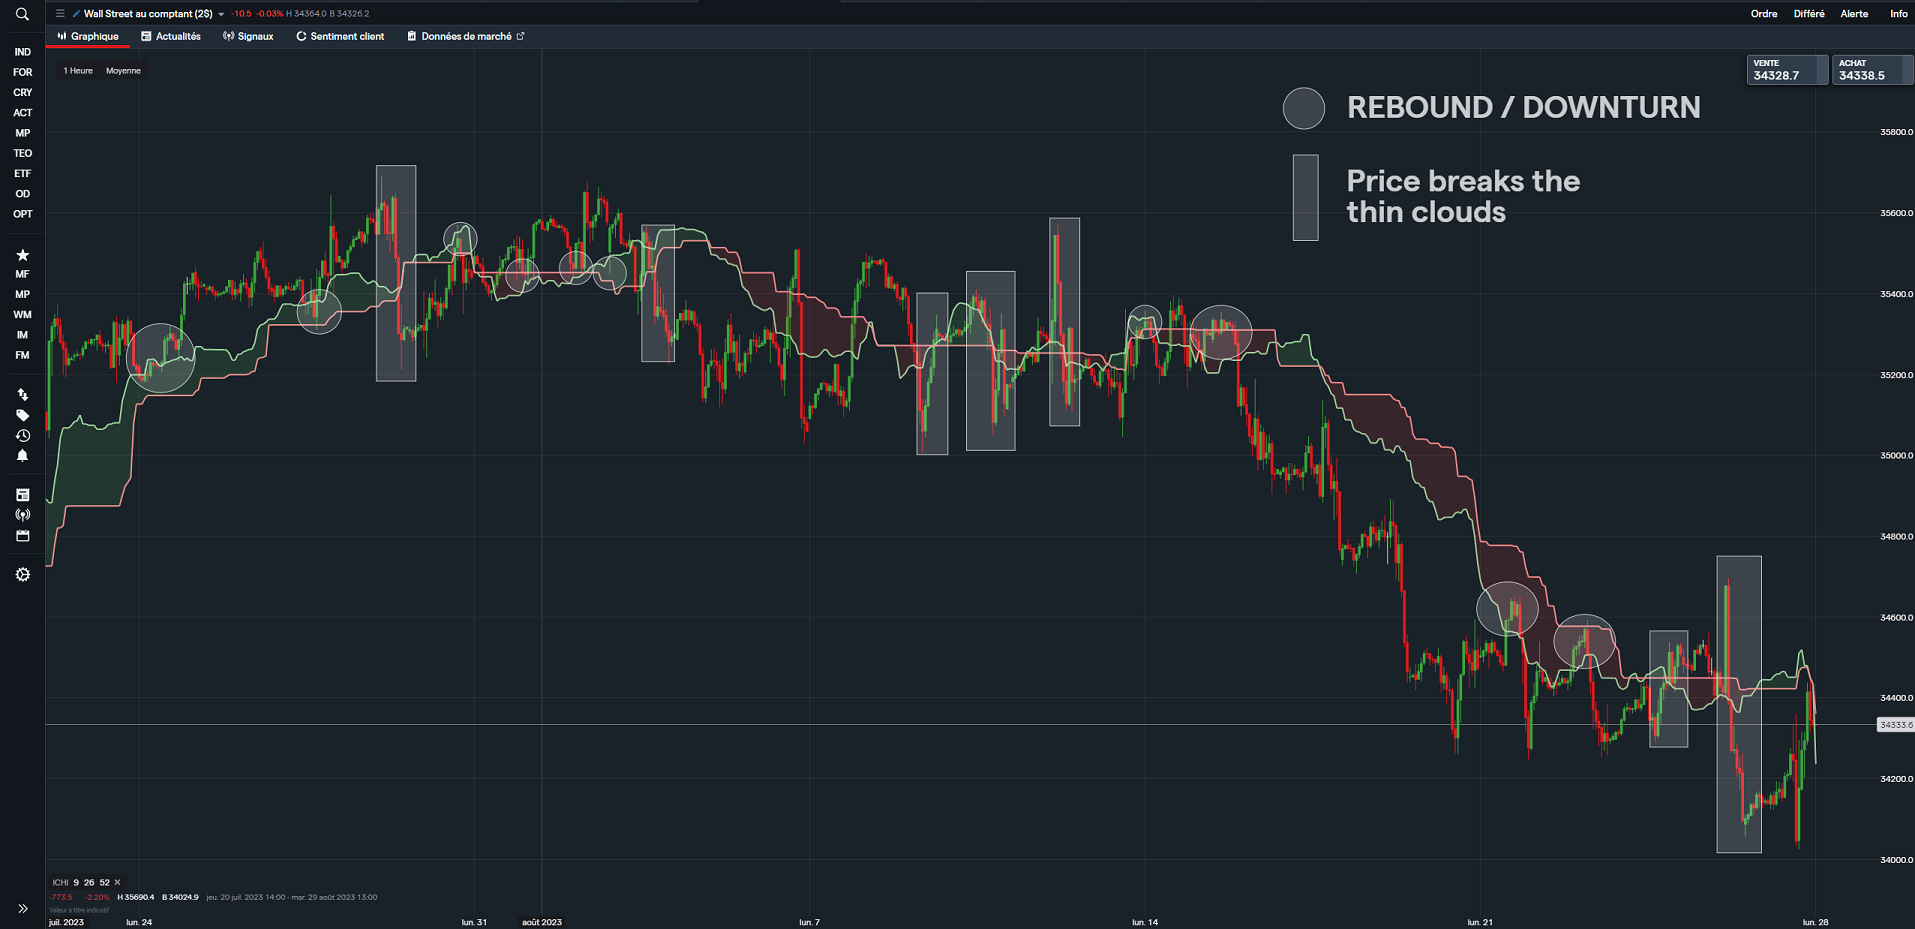Select the Graphique tab
The height and width of the screenshot is (929, 1915).
(x=88, y=36)
